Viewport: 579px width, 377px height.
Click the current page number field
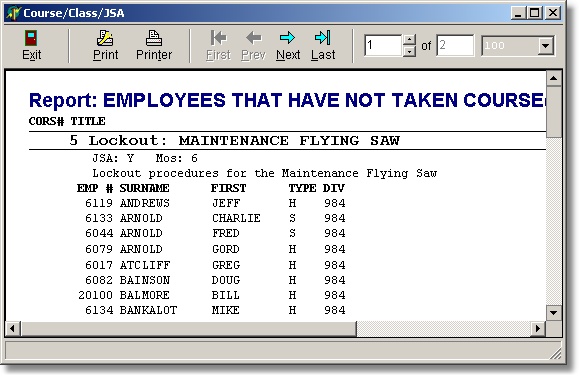tap(383, 45)
